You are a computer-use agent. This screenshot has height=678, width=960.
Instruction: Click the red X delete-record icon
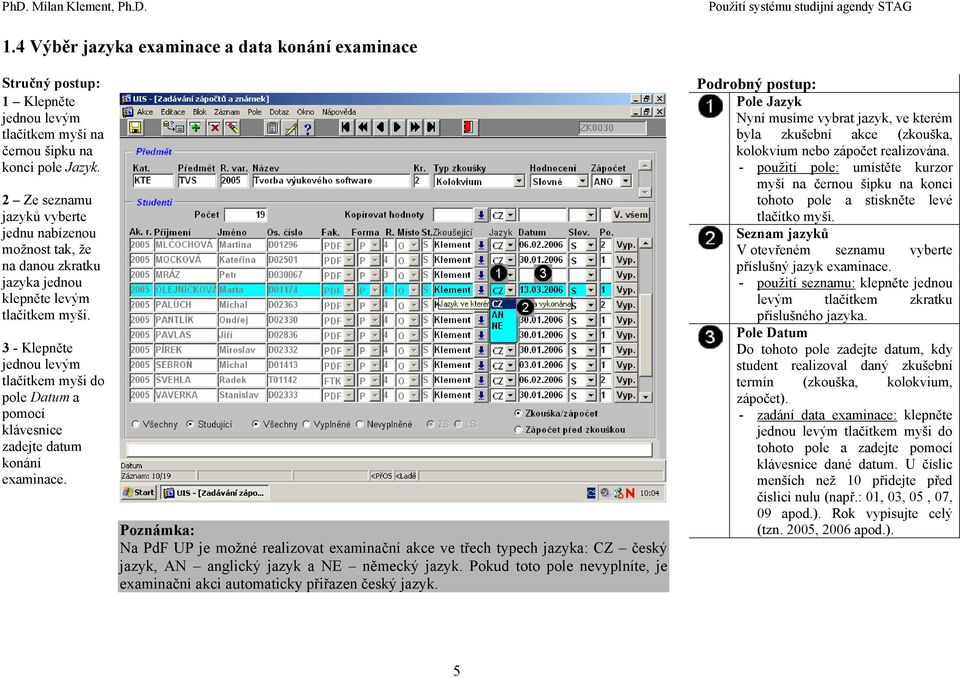click(214, 127)
